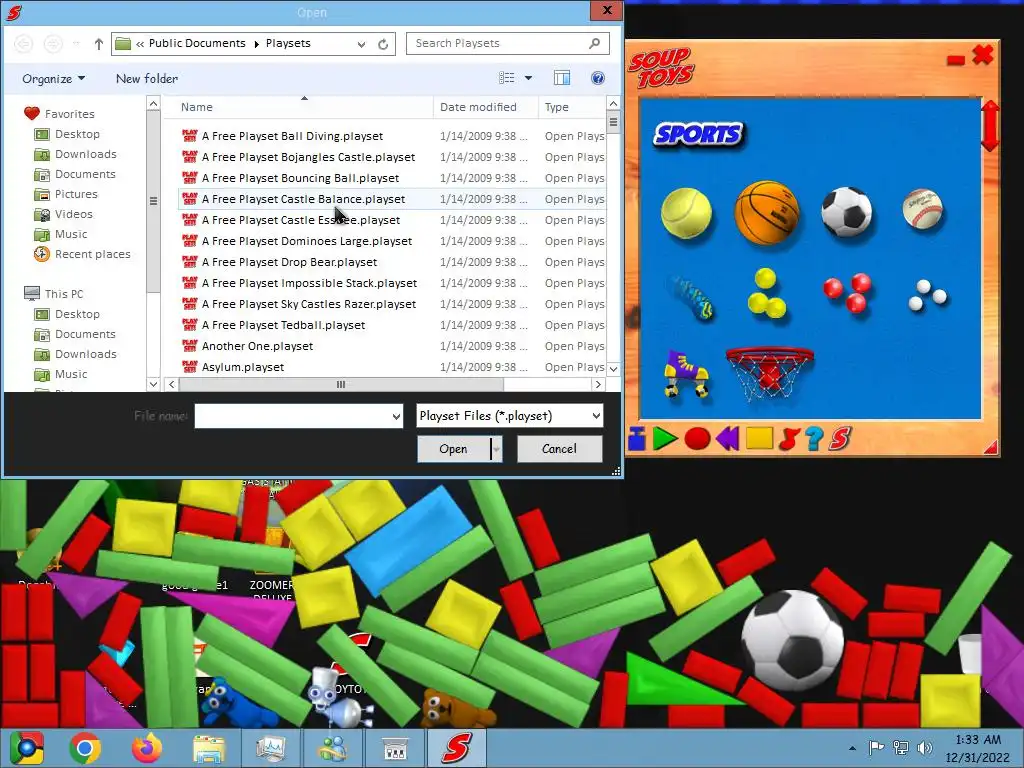The width and height of the screenshot is (1024, 768).
Task: Pick the purple roller skate toy
Action: [x=686, y=374]
